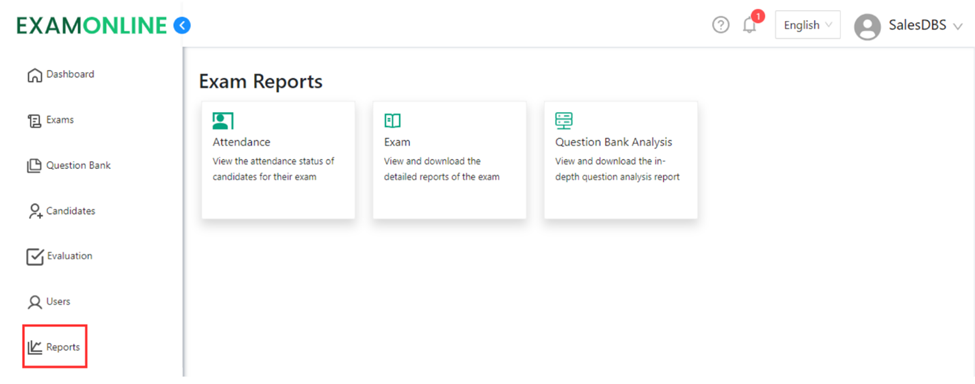The image size is (975, 384).
Task: Click the SalesDBS user avatar icon
Action: click(x=867, y=26)
